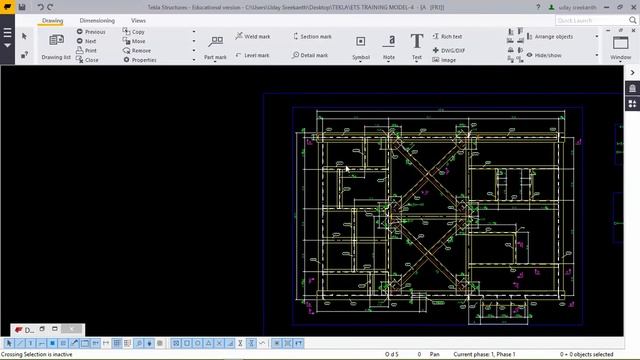Click Arrange objects
The width and height of the screenshot is (640, 360).
pos(550,36)
